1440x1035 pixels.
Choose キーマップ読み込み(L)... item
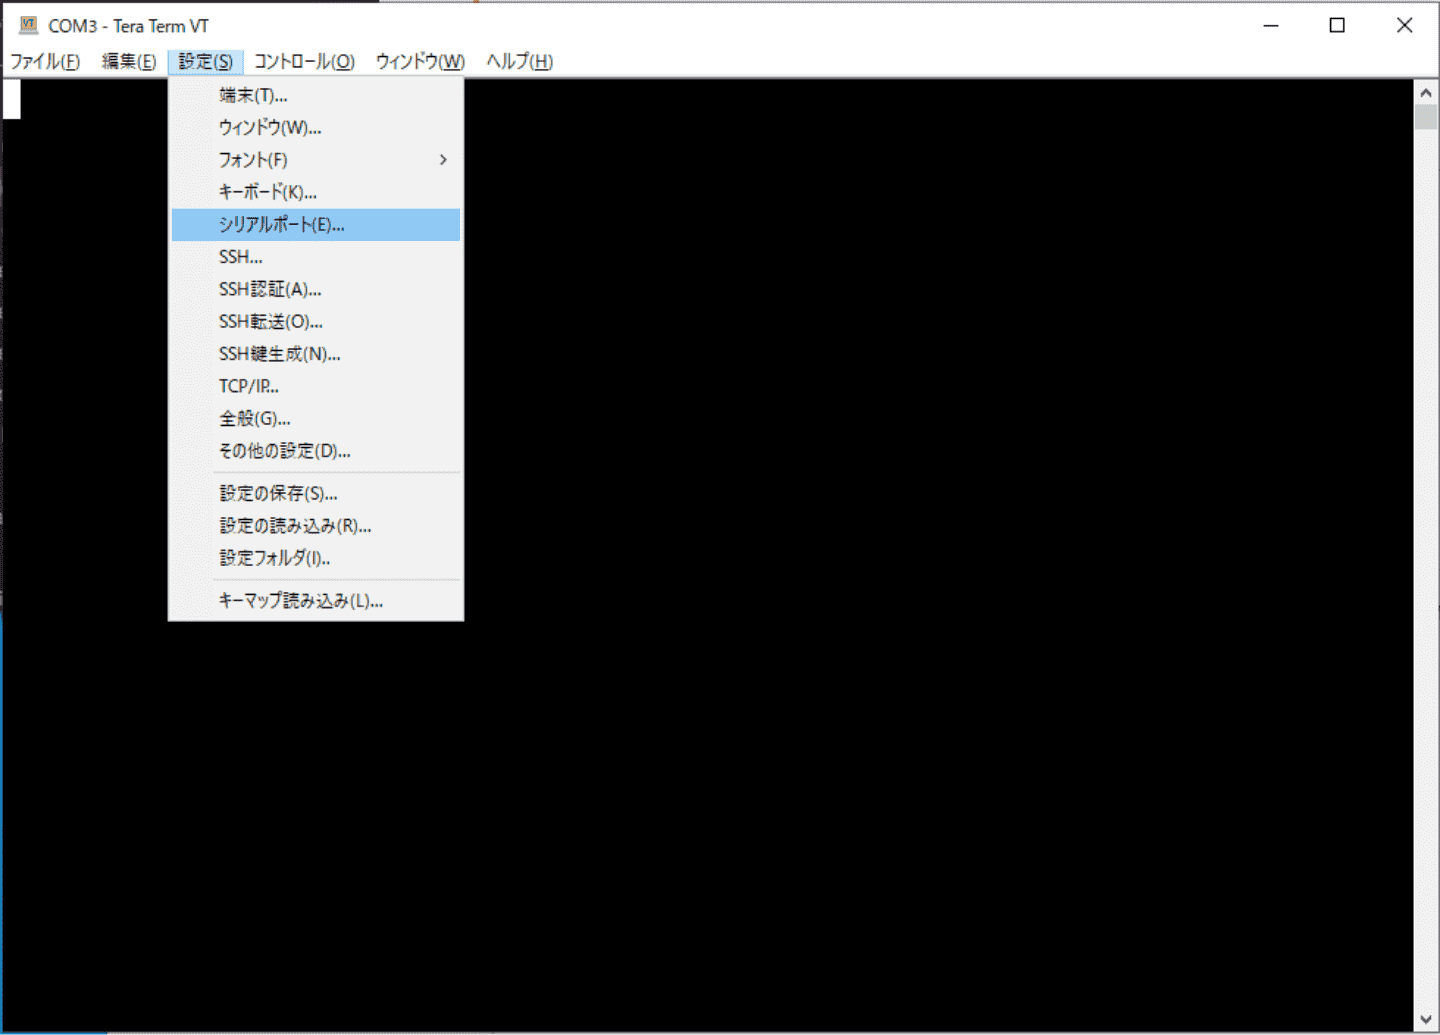(300, 601)
